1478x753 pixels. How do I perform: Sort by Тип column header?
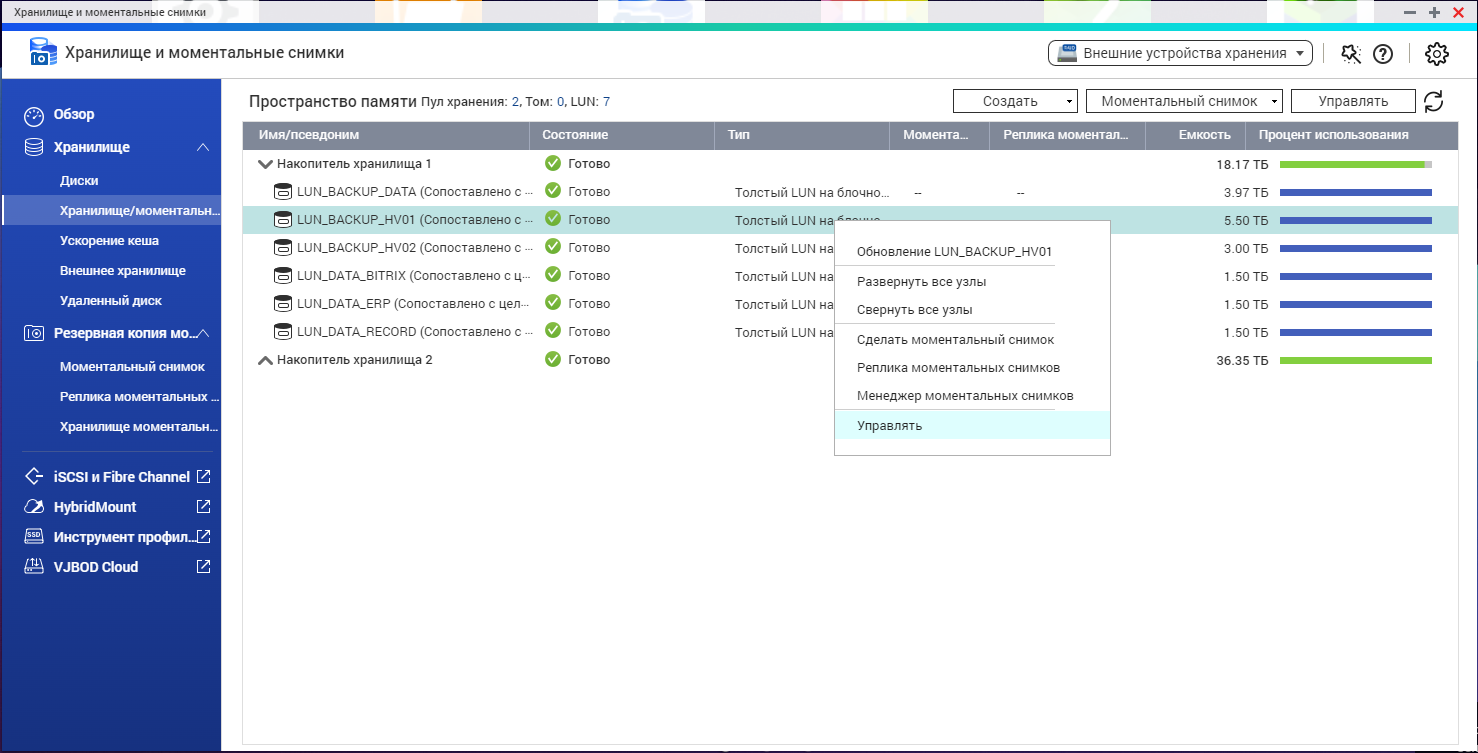tap(802, 135)
